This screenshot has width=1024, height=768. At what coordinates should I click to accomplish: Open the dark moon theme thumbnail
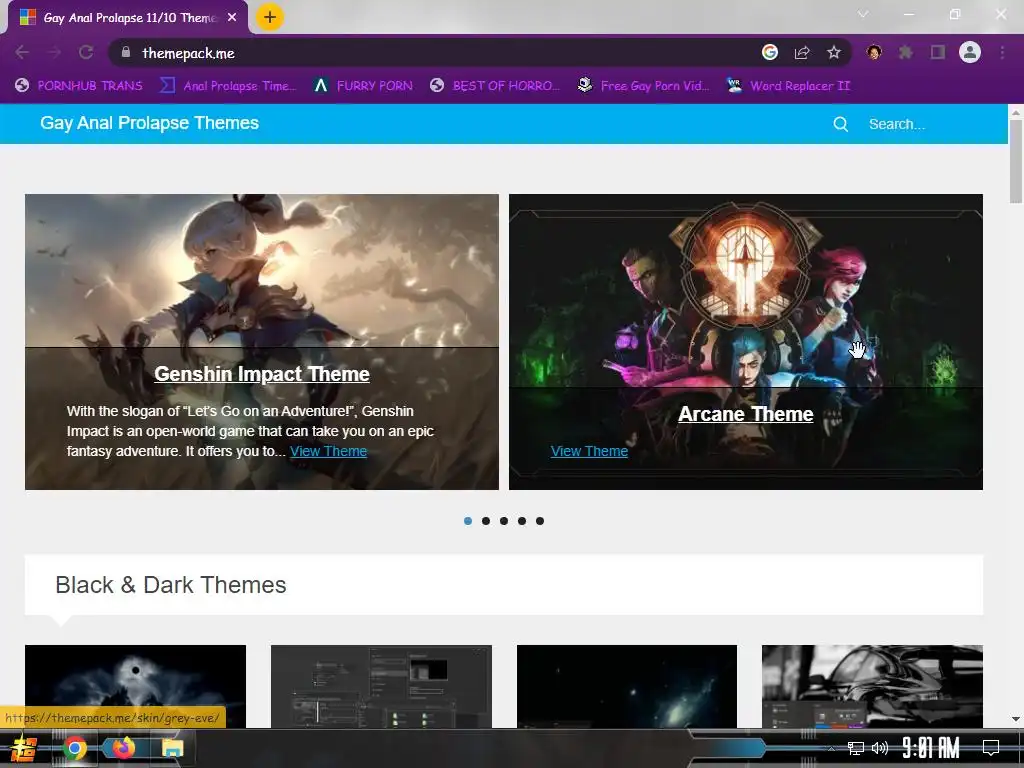tap(135, 686)
